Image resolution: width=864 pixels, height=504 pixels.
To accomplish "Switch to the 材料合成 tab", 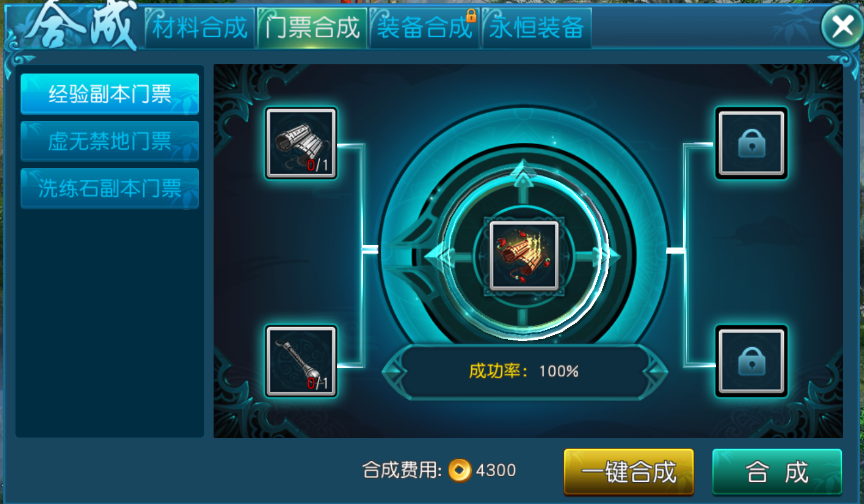I will point(200,28).
